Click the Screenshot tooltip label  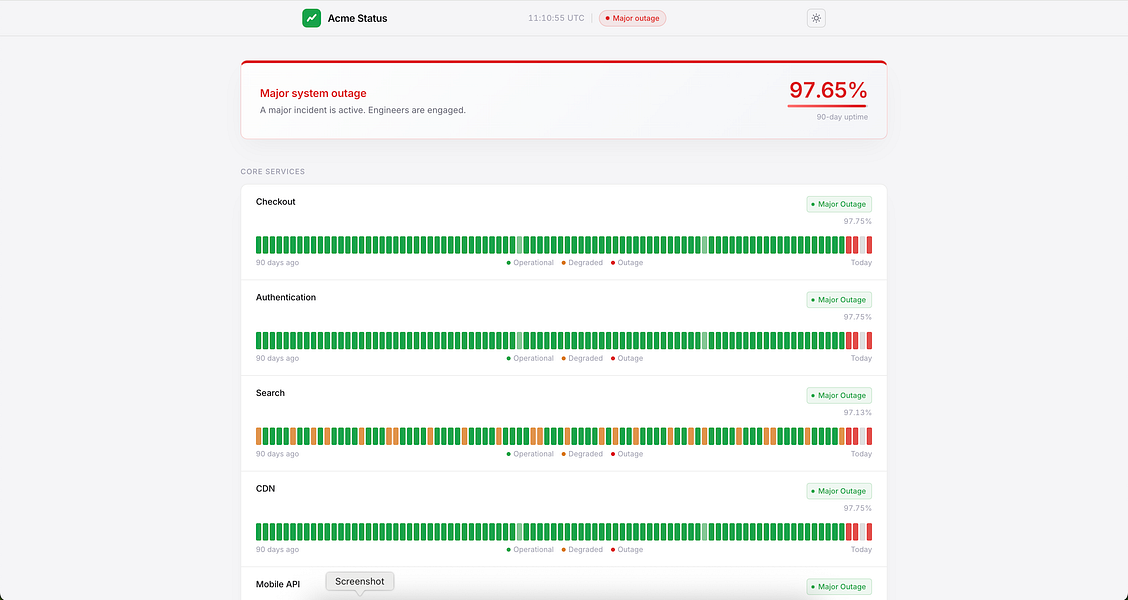pos(360,581)
